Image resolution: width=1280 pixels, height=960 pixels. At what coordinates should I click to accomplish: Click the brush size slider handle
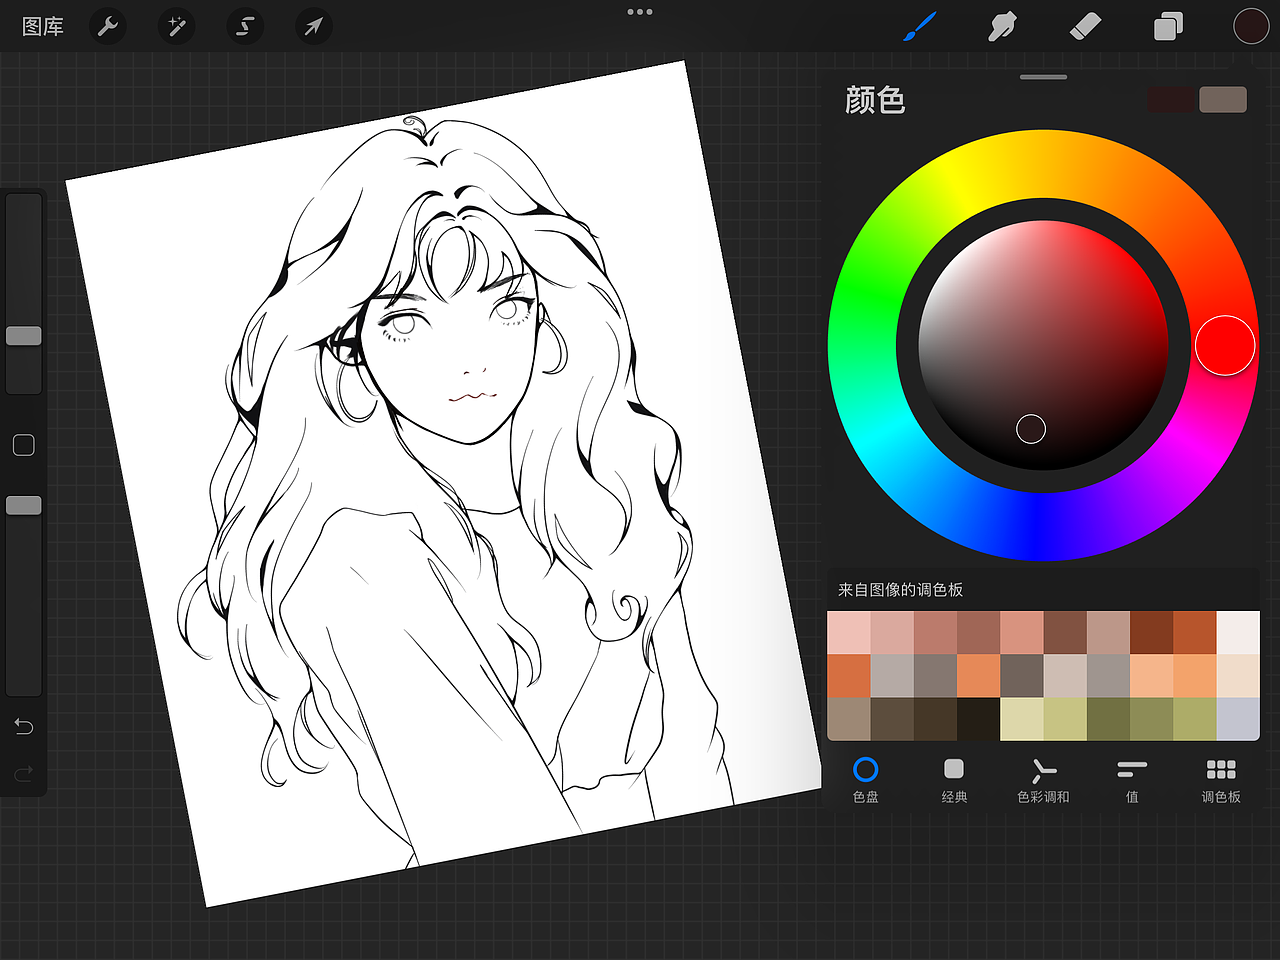click(x=24, y=336)
